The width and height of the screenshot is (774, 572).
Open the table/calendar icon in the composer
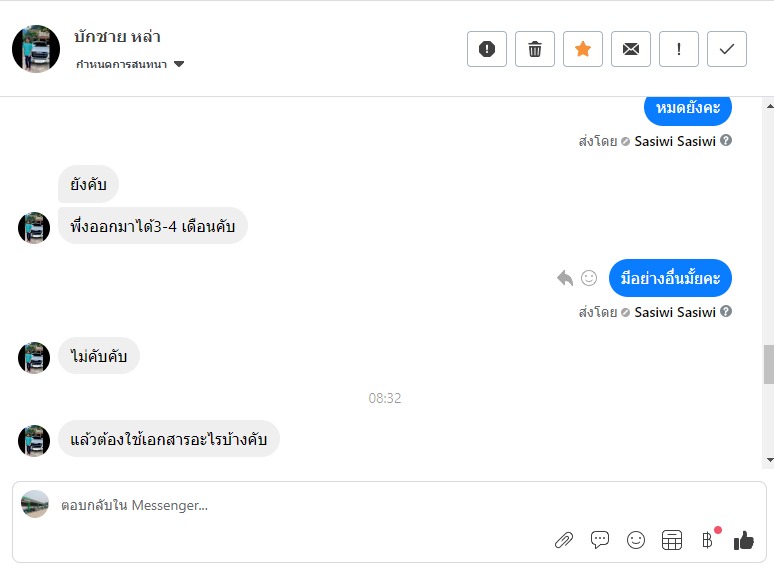click(672, 540)
